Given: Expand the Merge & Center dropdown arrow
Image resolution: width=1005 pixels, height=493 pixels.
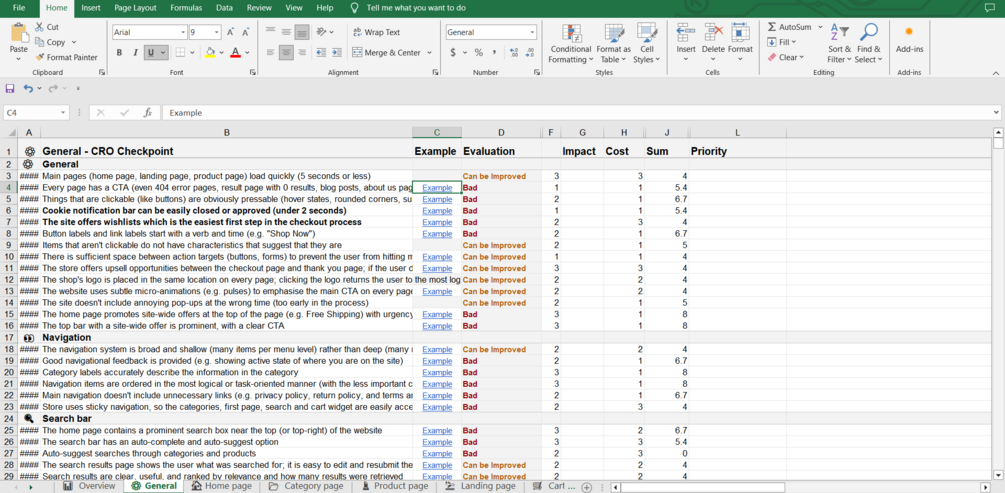Looking at the screenshot, I should [429, 53].
